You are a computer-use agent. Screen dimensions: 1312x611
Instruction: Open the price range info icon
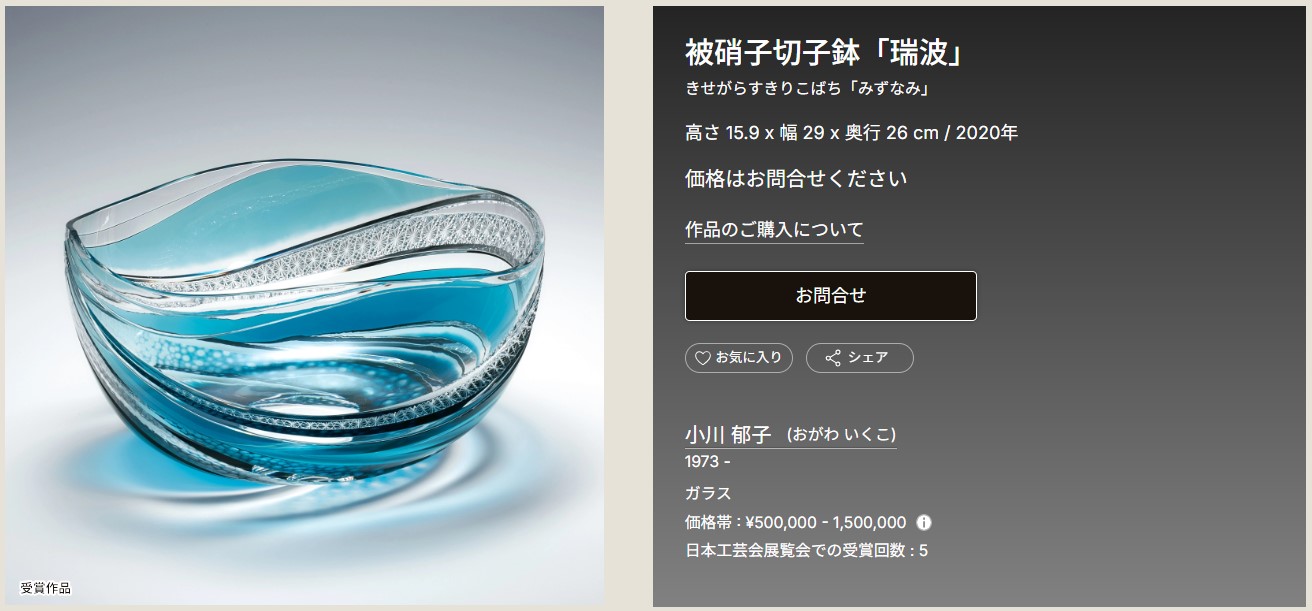924,522
